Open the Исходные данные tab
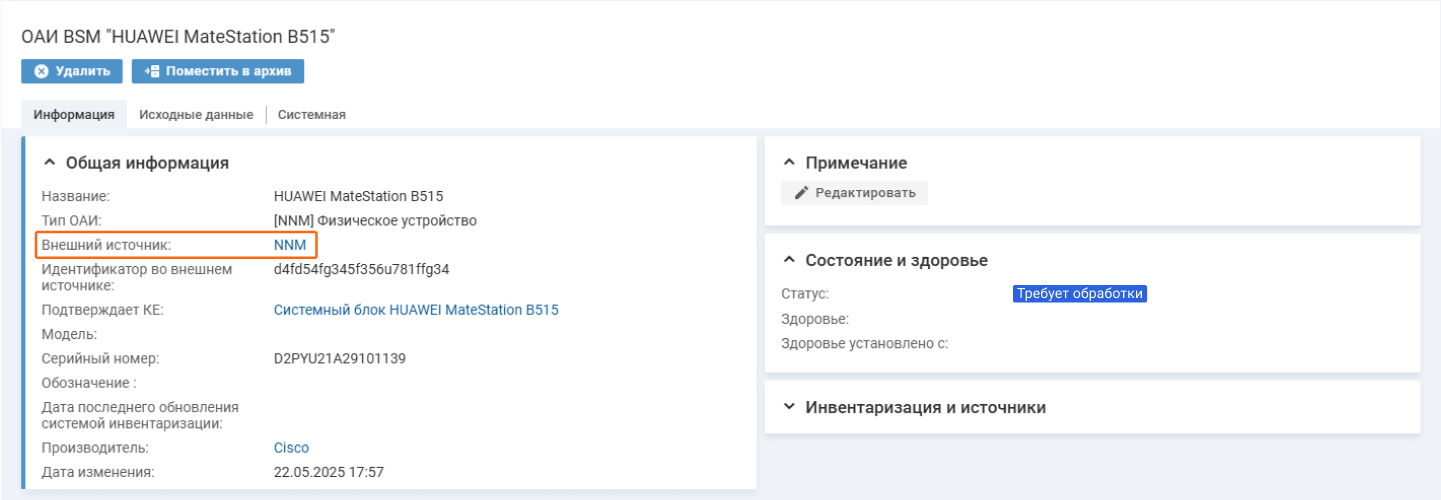This screenshot has height=500, width=1441. coord(196,114)
